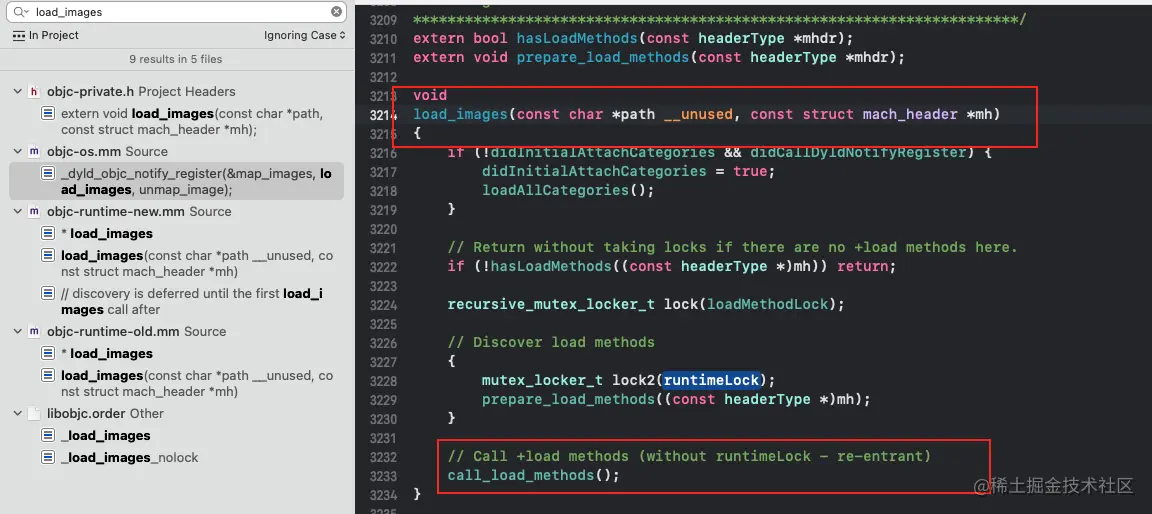Open '* load_images' result under objc-runtime-new.mm
1152x514 pixels.
point(107,234)
